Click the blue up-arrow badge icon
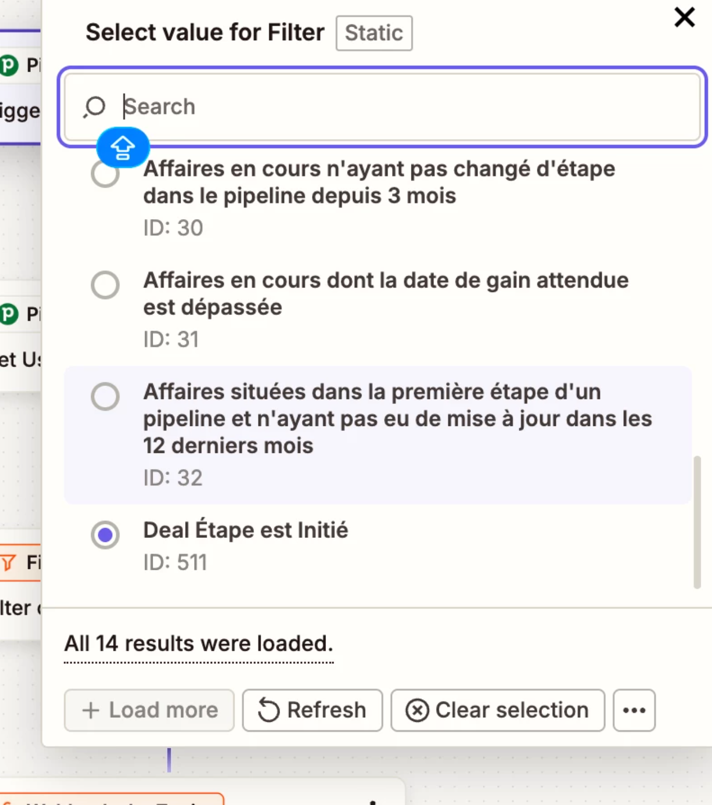This screenshot has width=712, height=805. tap(122, 148)
